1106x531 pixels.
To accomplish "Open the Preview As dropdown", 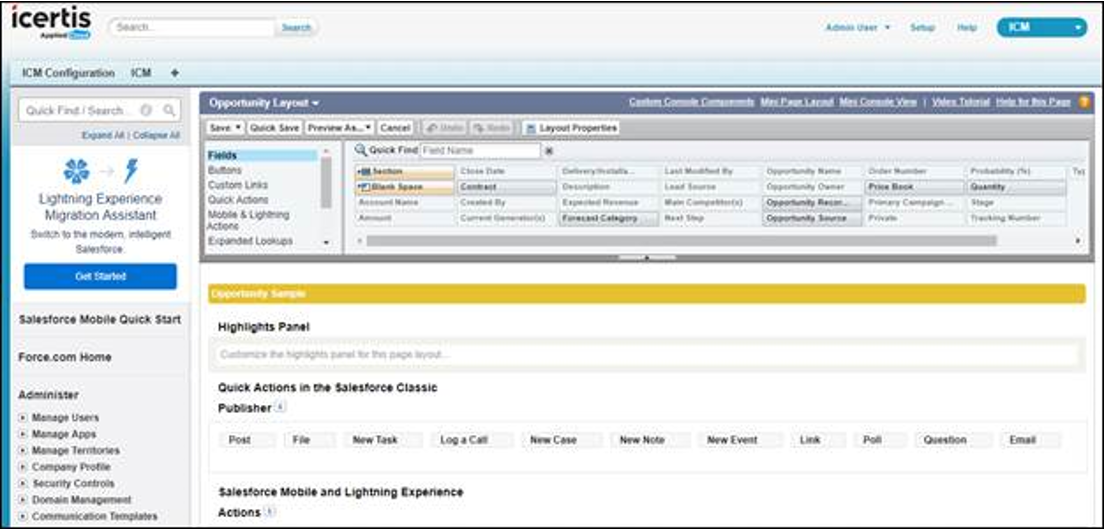I will click(340, 128).
